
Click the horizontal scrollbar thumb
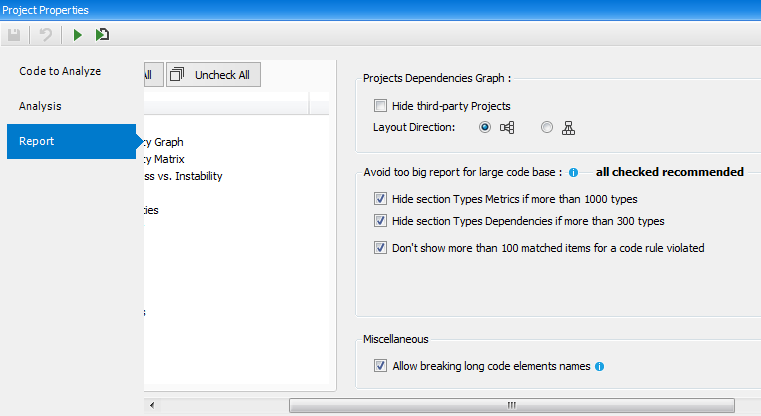pyautogui.click(x=511, y=405)
